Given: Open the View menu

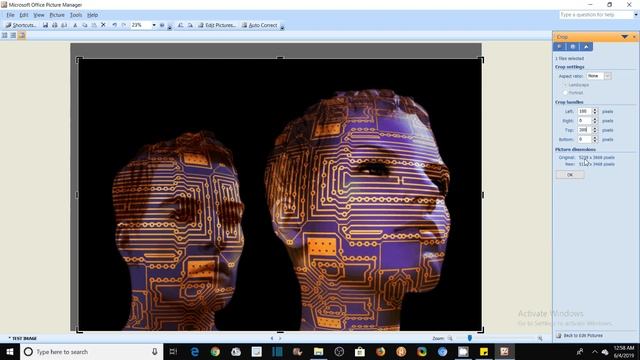Looking at the screenshot, I should [39, 15].
